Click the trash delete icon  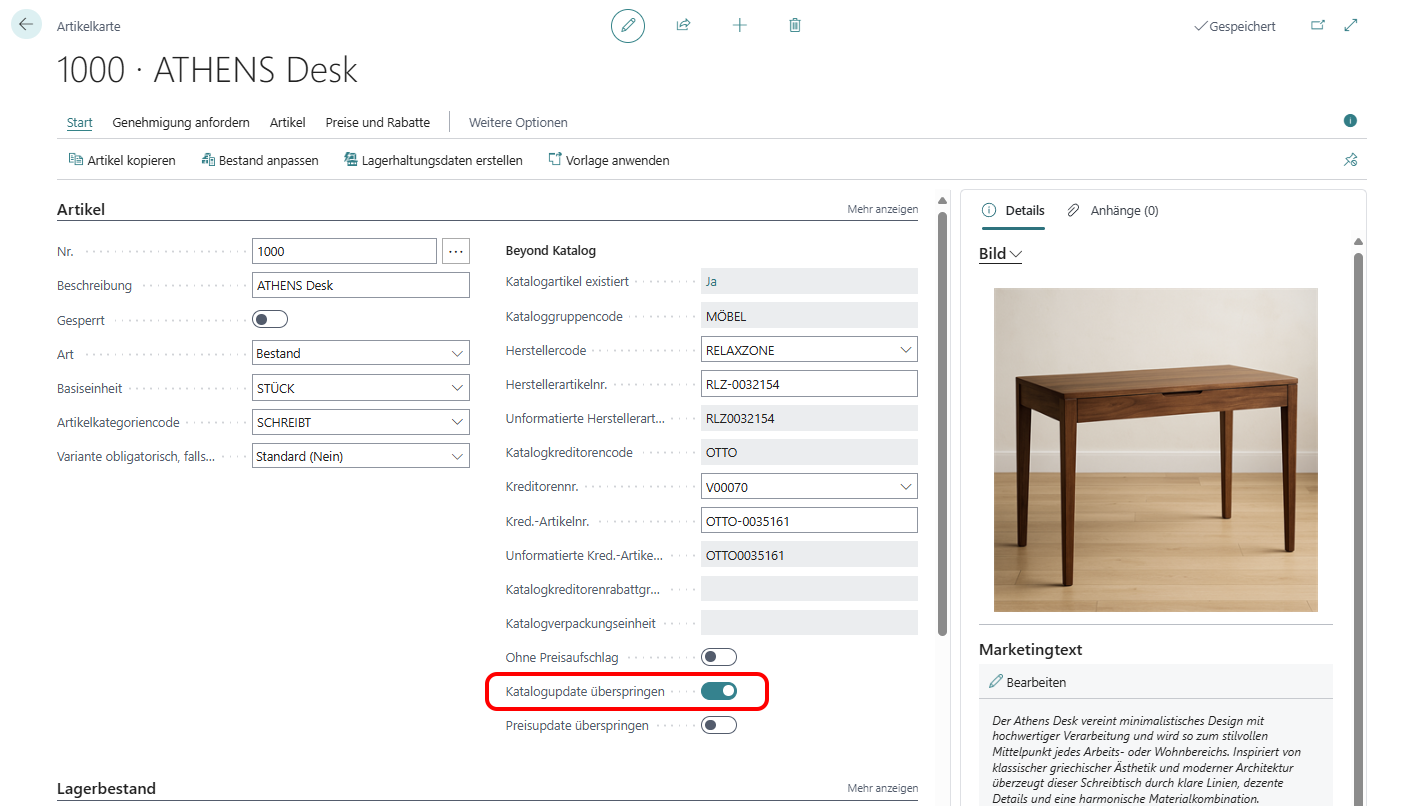795,26
